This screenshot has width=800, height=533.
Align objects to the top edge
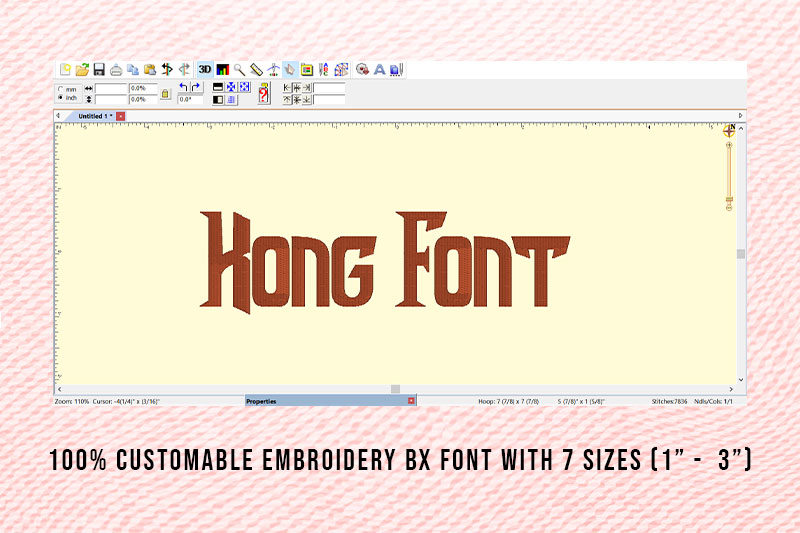287,99
